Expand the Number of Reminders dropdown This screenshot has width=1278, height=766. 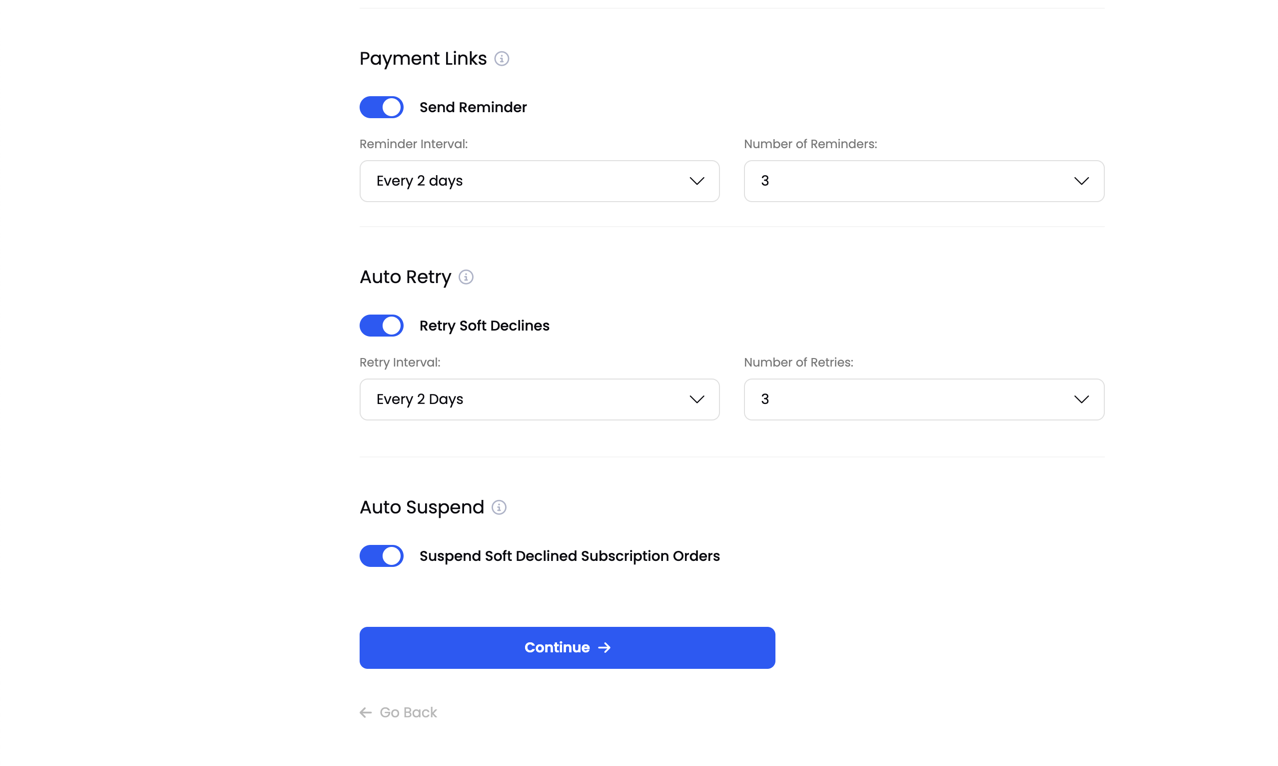923,181
